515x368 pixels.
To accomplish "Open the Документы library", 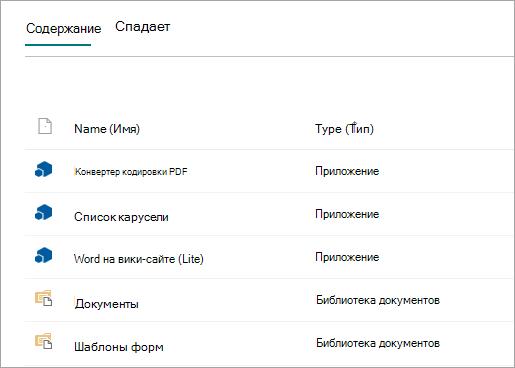I will click(x=106, y=304).
